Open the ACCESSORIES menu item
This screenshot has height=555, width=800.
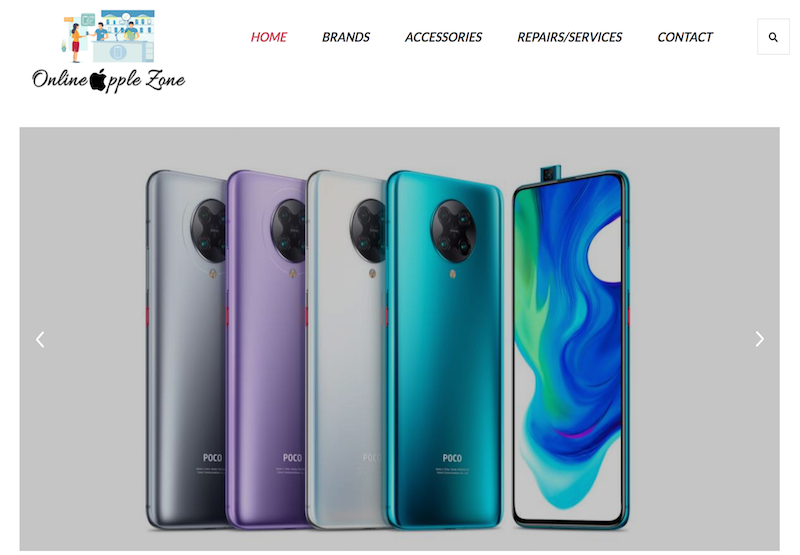click(x=443, y=37)
